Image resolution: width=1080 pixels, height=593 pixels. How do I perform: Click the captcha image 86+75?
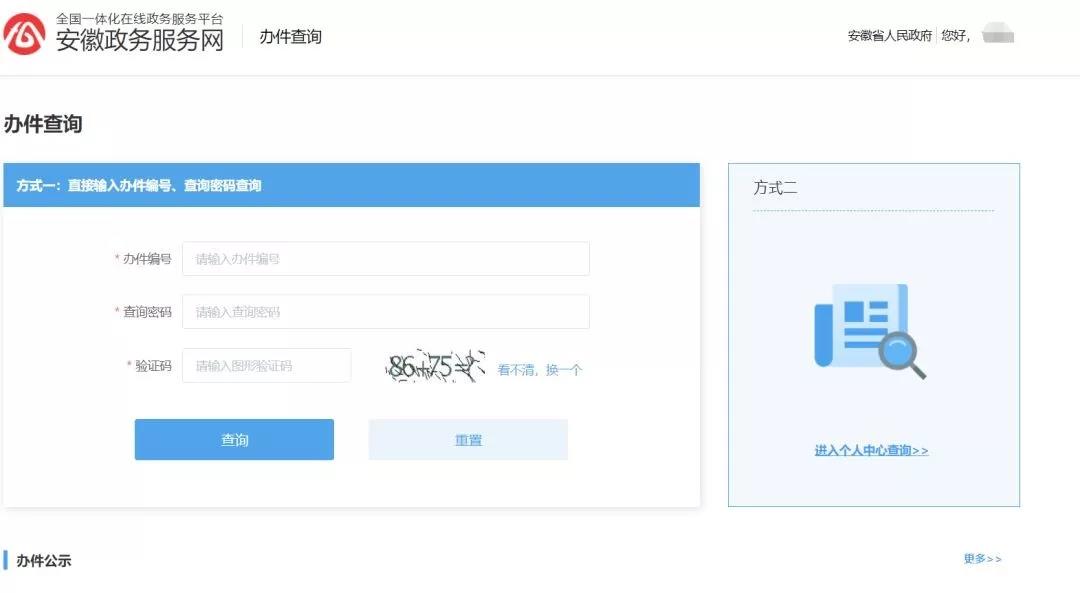435,368
